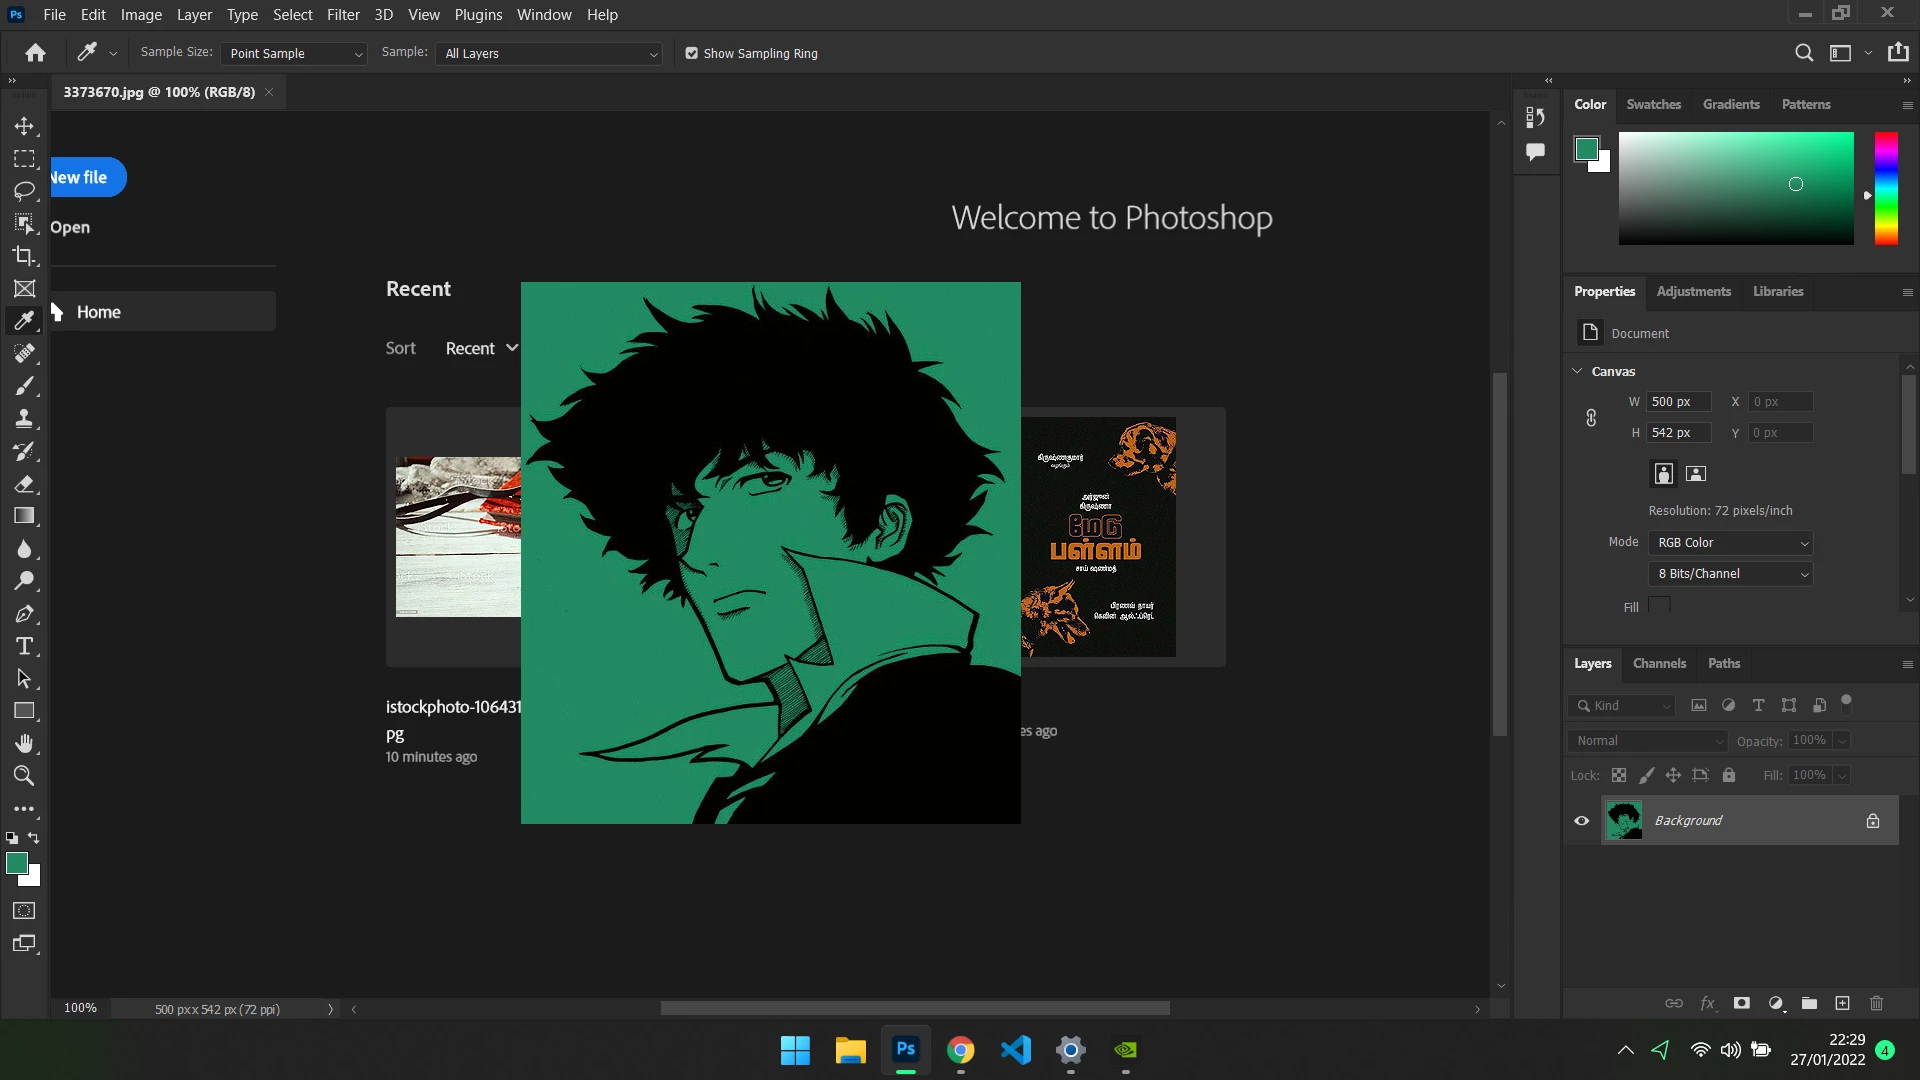
Task: Open the Sample Size dropdown
Action: [293, 53]
